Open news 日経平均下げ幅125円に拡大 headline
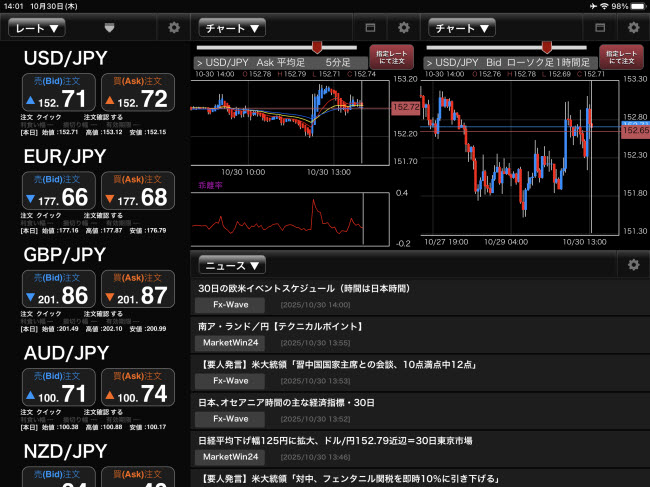 [420, 449]
